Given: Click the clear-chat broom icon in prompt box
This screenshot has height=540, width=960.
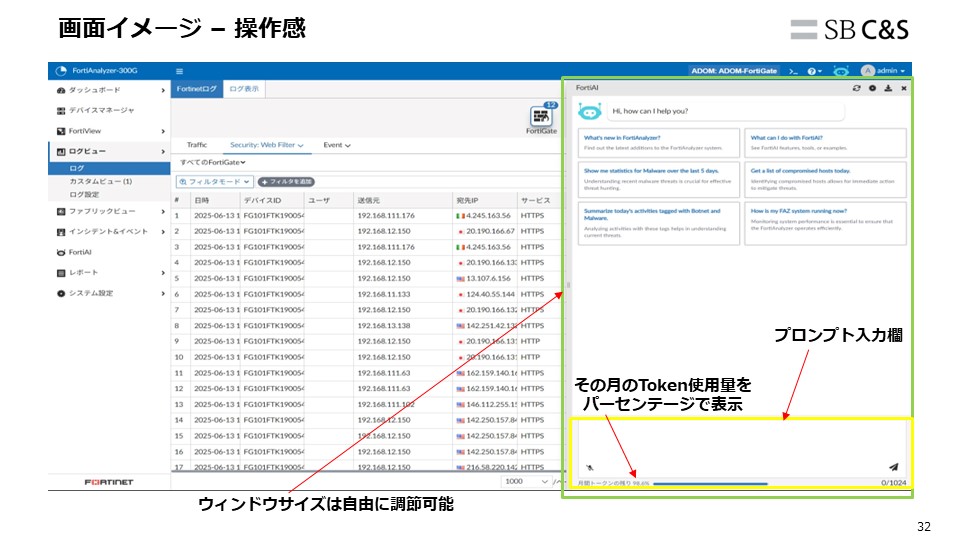Looking at the screenshot, I should (589, 466).
